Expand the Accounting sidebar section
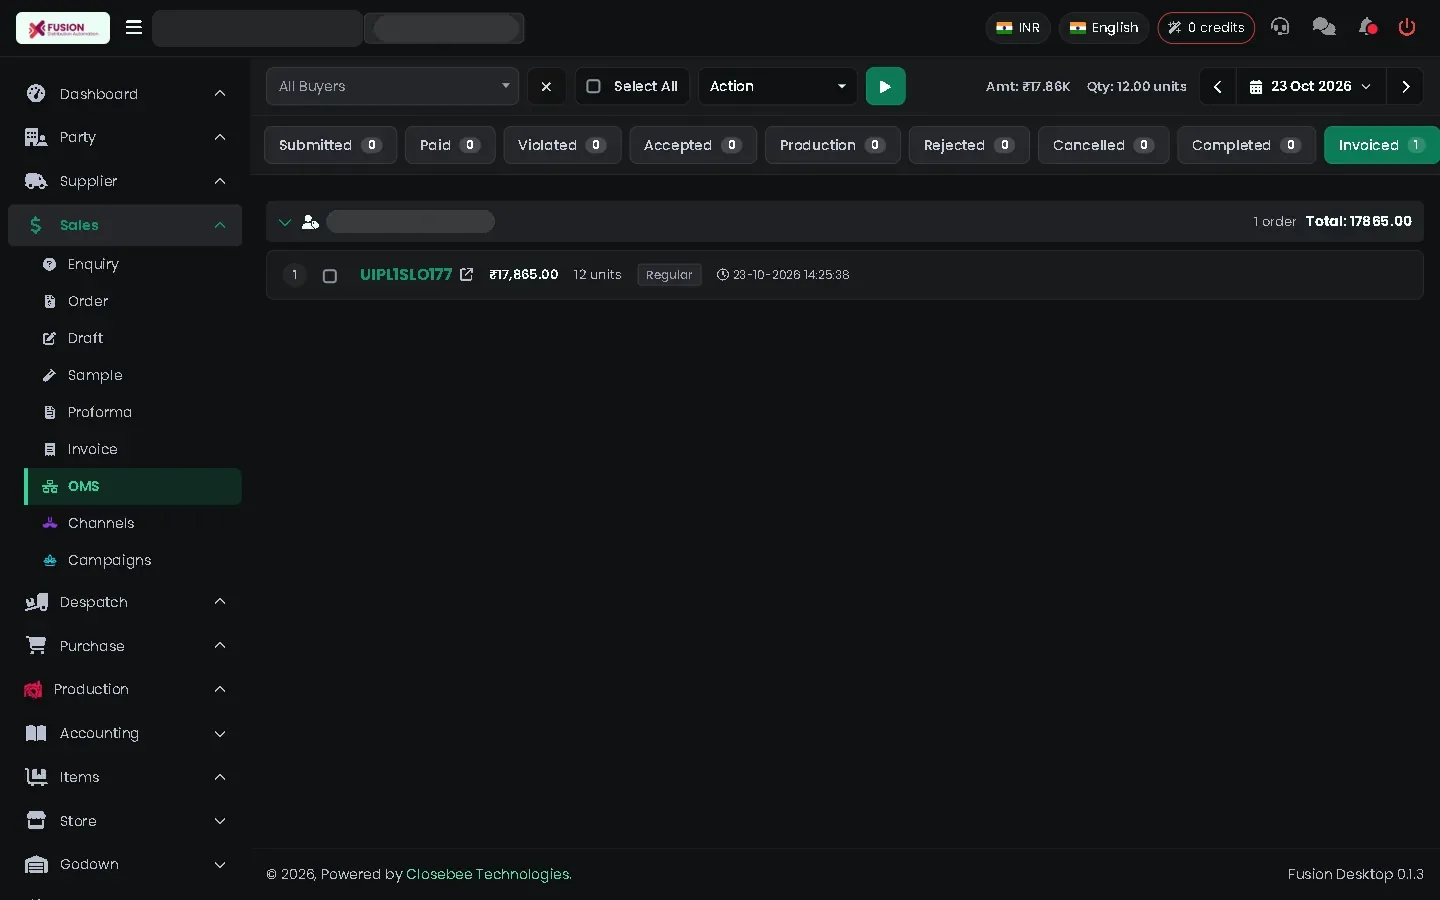Screen dimensions: 1440x900 [125, 733]
